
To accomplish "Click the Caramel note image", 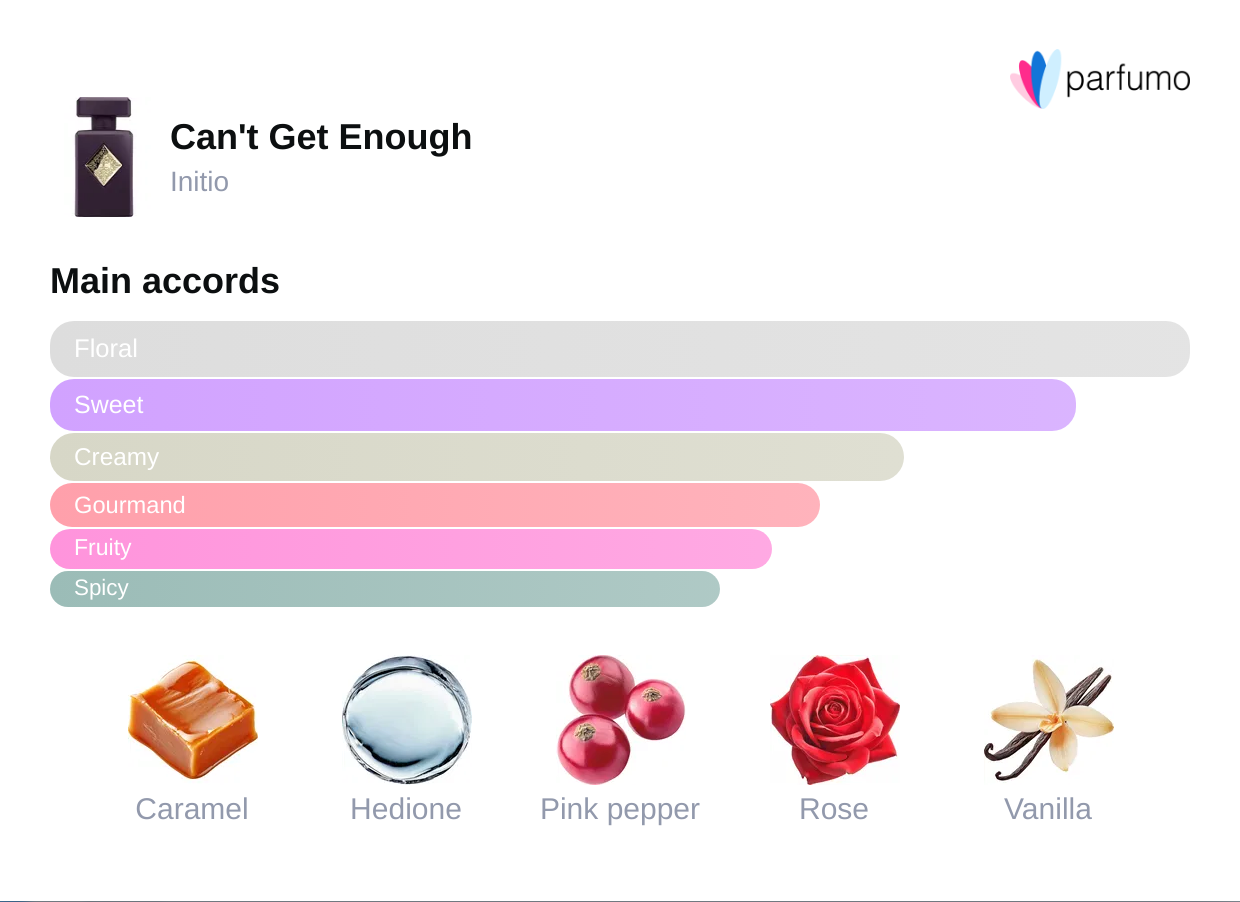I will [x=192, y=718].
